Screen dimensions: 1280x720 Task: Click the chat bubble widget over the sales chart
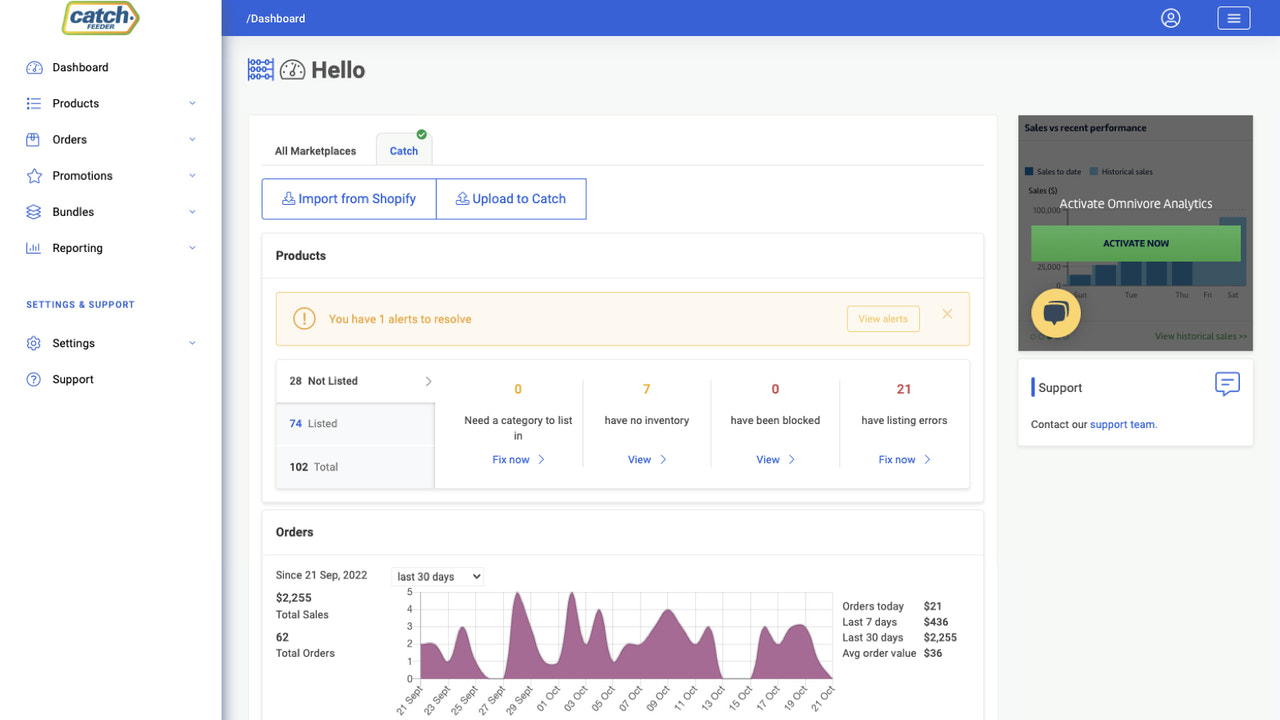tap(1056, 313)
